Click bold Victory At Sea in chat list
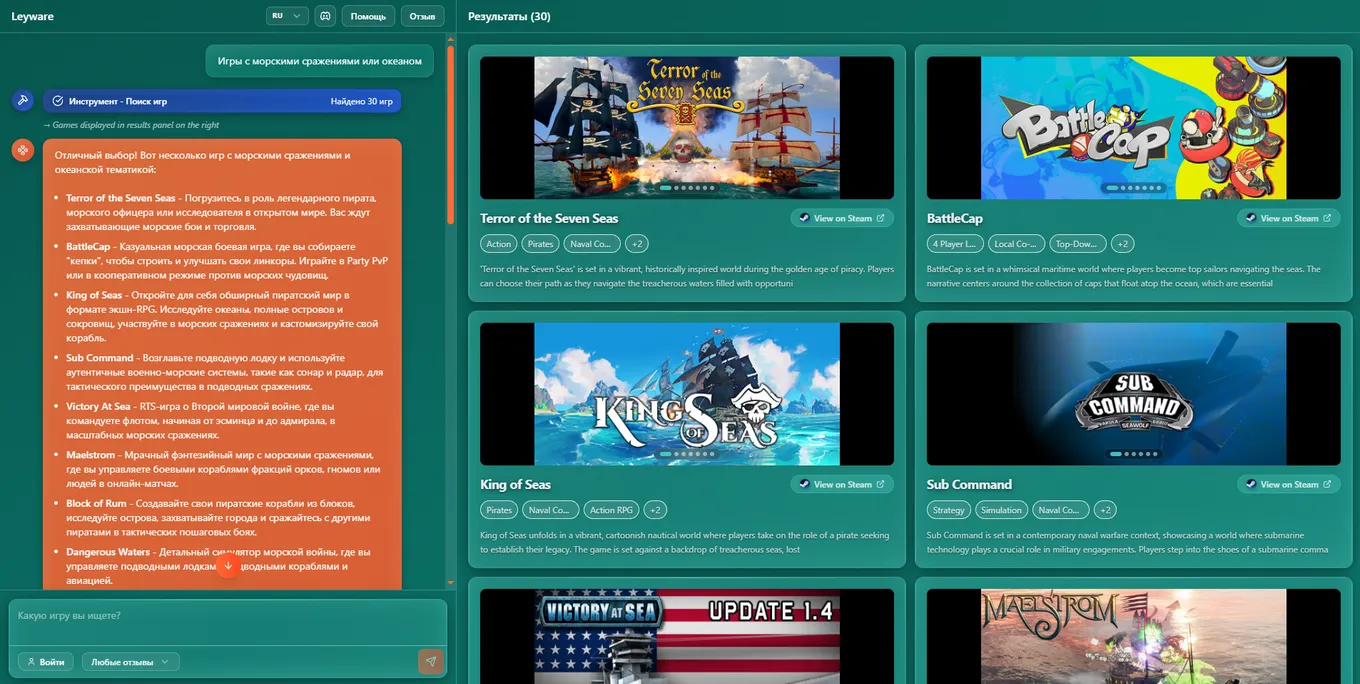The height and width of the screenshot is (684, 1360). coord(98,407)
